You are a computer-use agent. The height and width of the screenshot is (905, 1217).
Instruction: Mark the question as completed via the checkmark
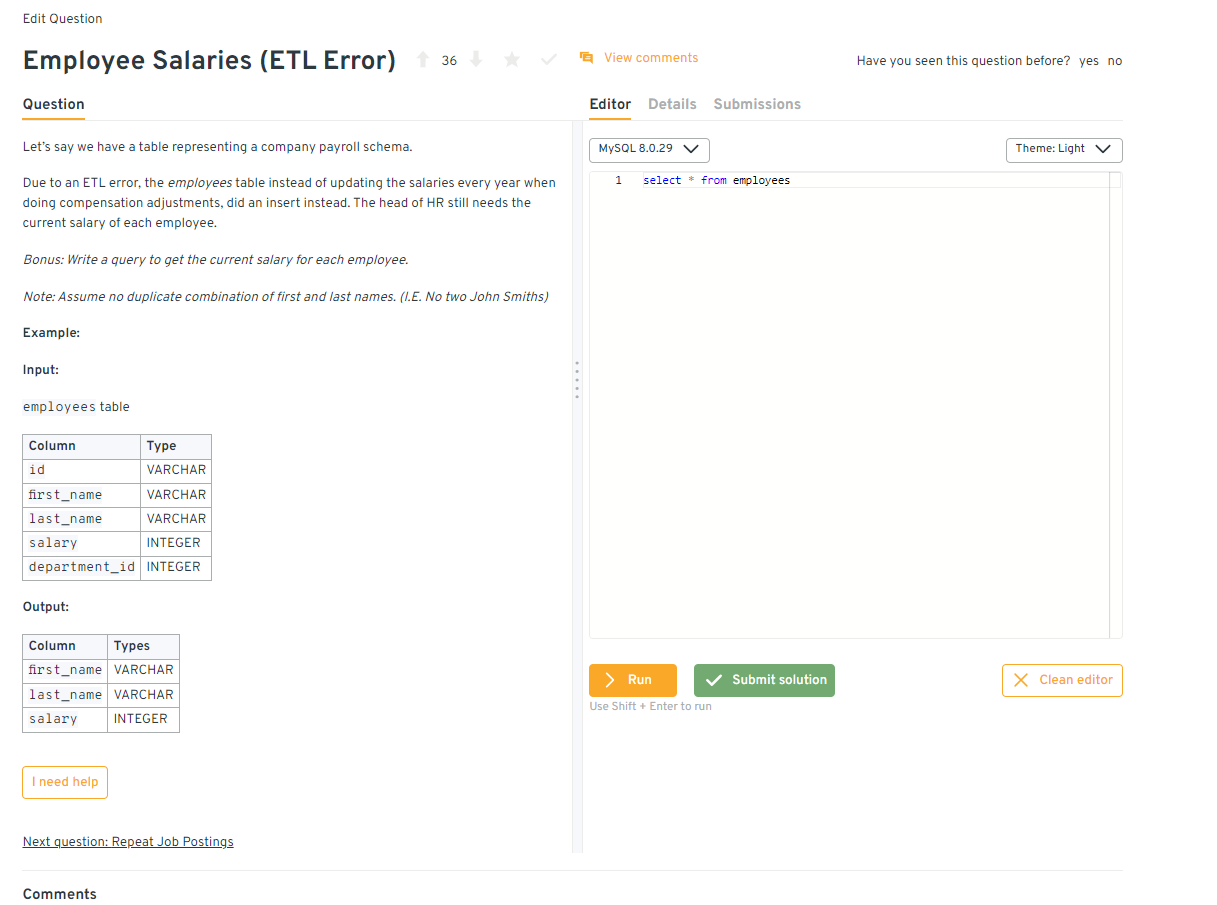548,60
